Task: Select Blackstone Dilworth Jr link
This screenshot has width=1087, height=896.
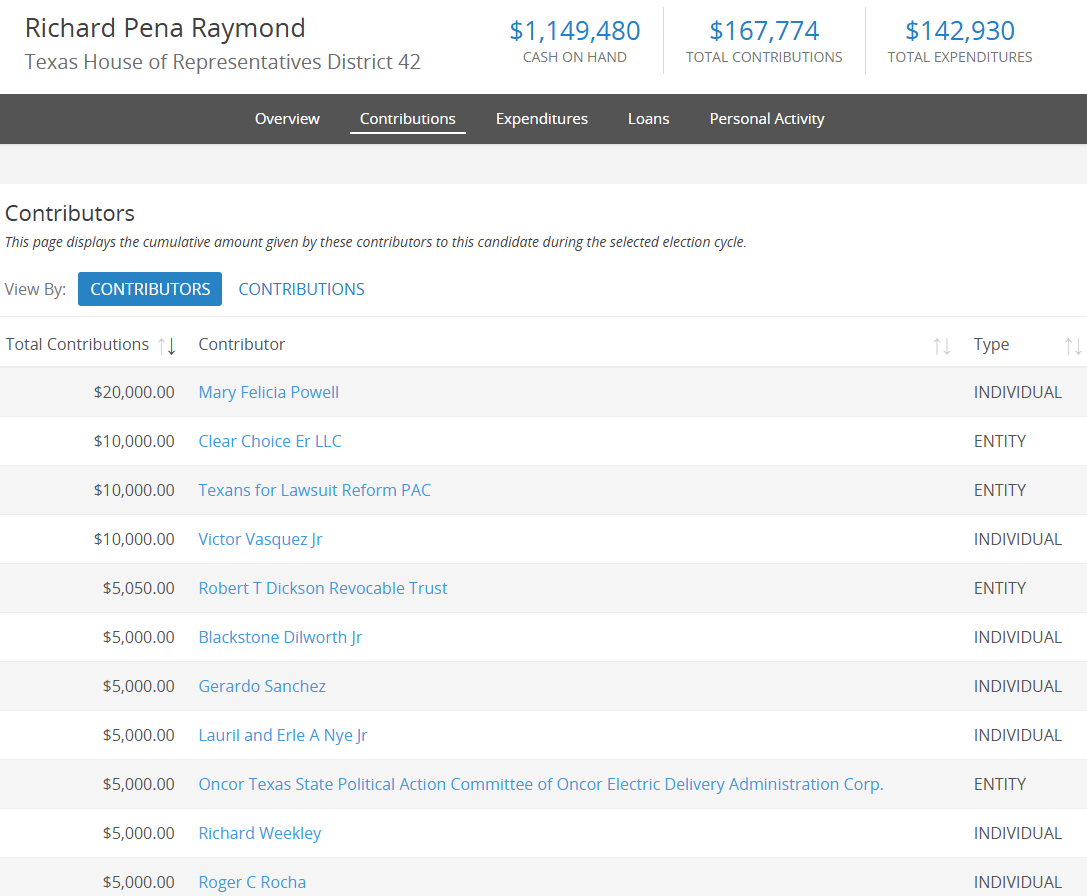Action: point(280,637)
